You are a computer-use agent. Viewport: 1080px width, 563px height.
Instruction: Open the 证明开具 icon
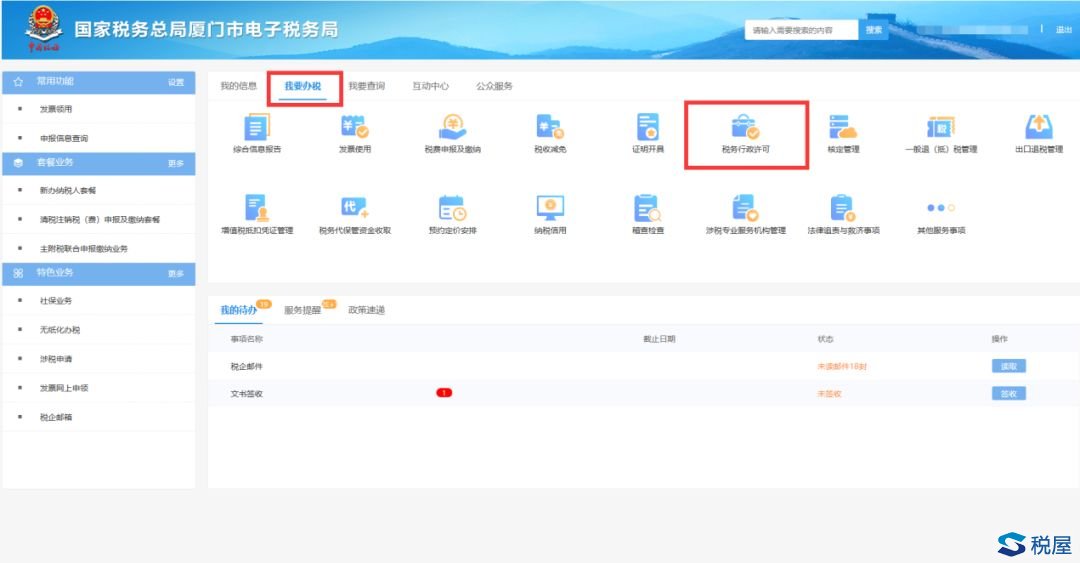[x=647, y=128]
